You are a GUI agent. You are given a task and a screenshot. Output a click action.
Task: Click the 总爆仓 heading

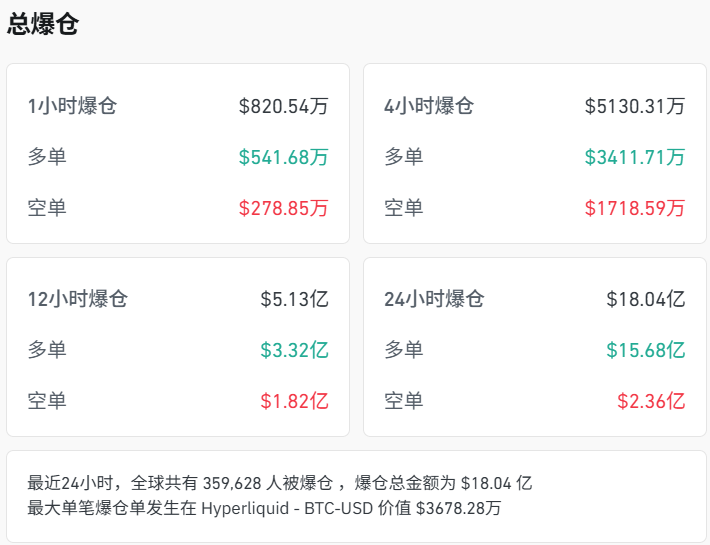(x=43, y=25)
